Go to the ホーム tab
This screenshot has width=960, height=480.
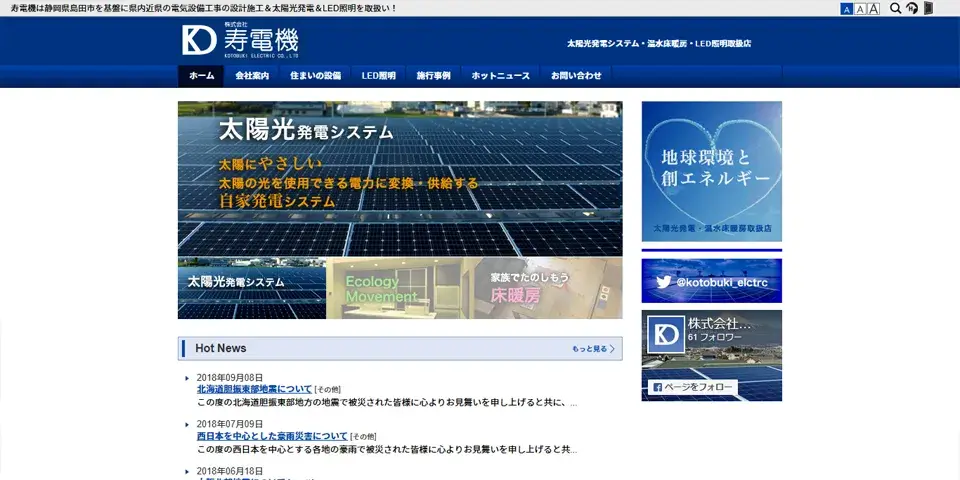tap(201, 76)
